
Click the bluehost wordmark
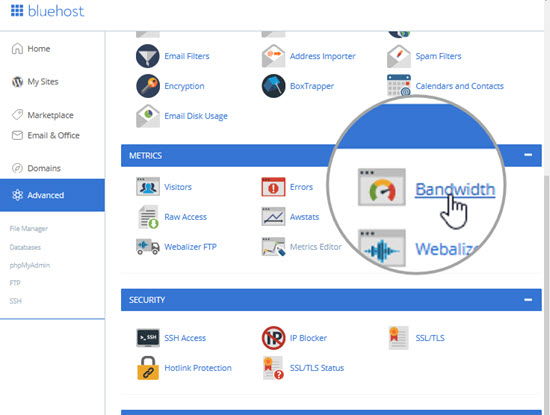pos(56,11)
